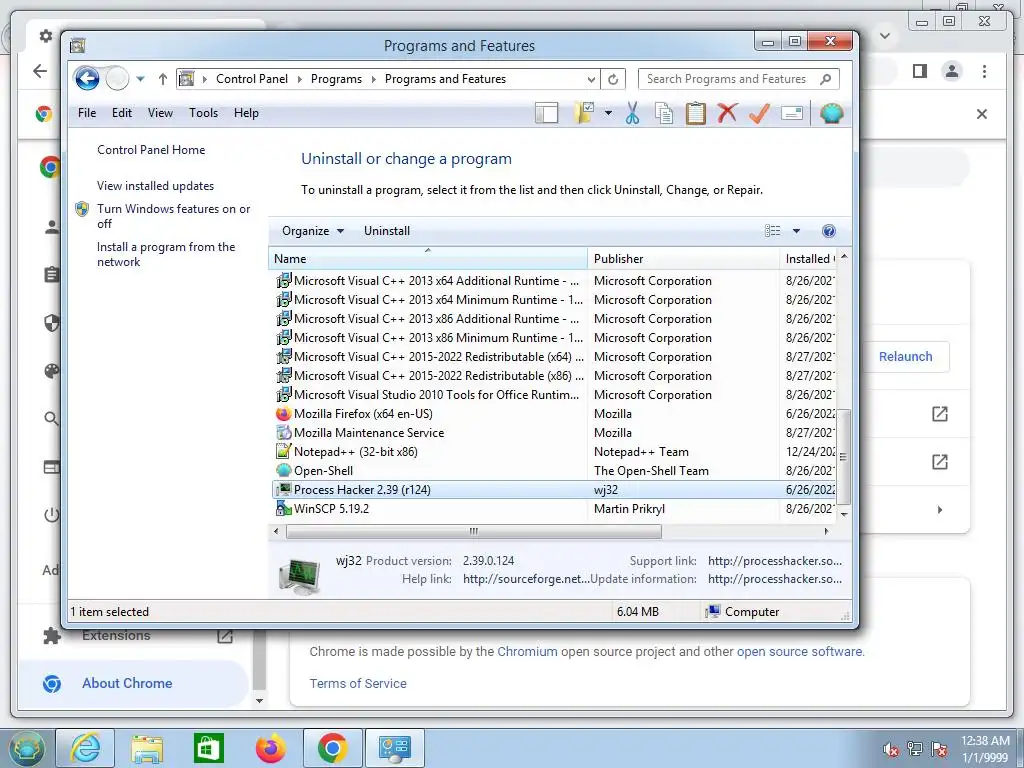Image resolution: width=1024 pixels, height=768 pixels.
Task: Click the orange checkmark Properties icon
Action: click(759, 113)
